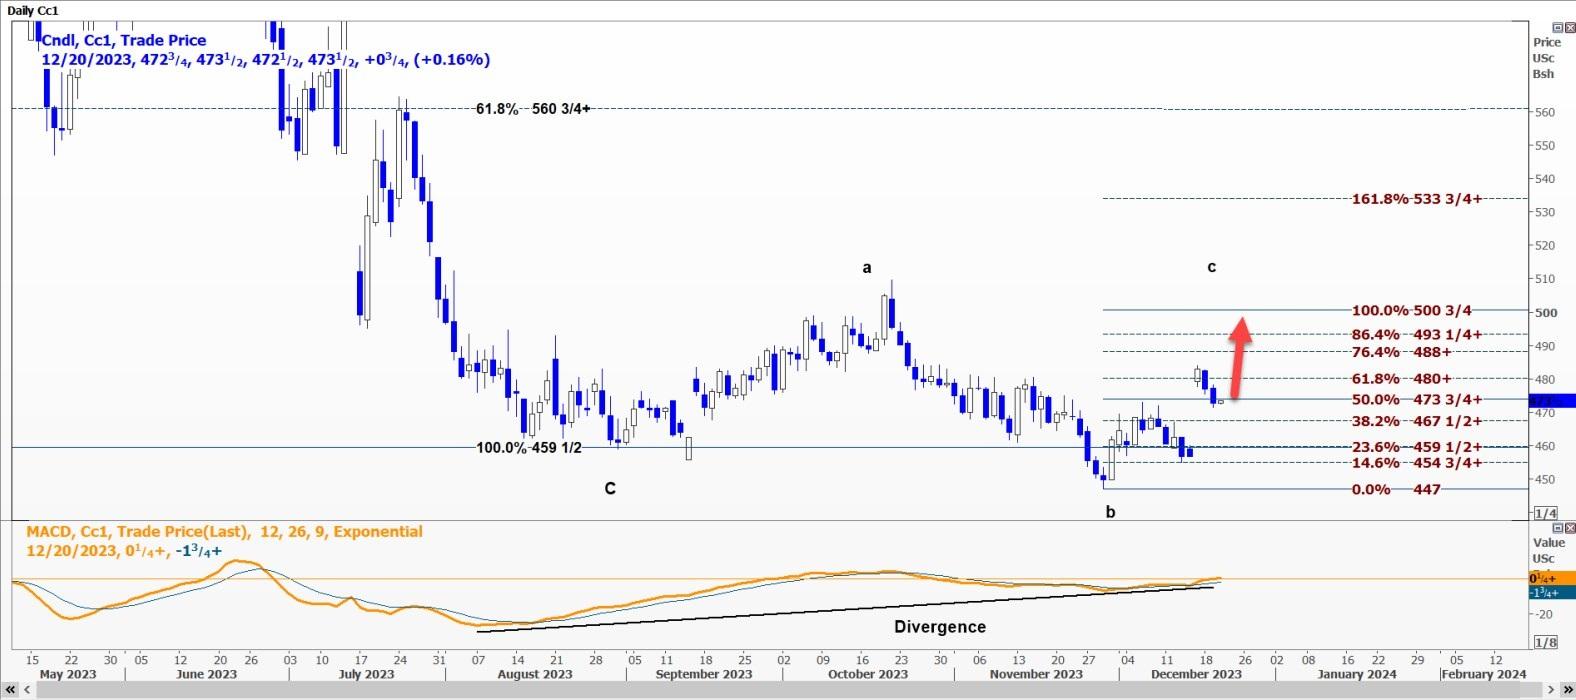This screenshot has height=700, width=1576.
Task: Click the May 2023 time axis label
Action: 67,674
